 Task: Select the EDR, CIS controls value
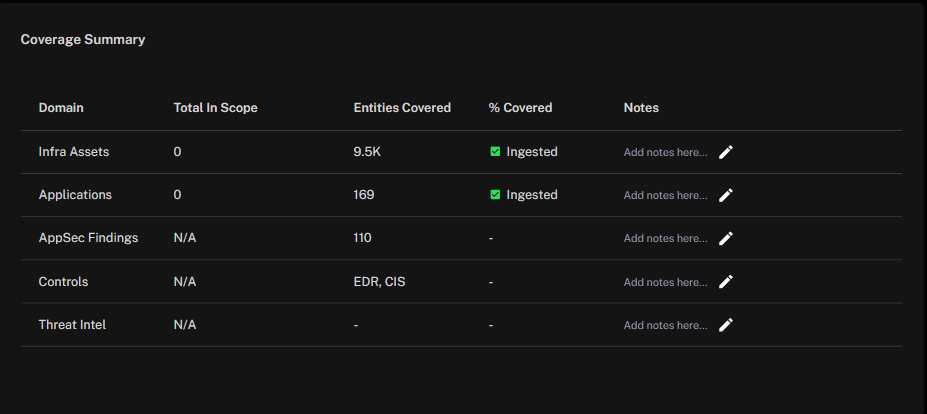pos(380,282)
